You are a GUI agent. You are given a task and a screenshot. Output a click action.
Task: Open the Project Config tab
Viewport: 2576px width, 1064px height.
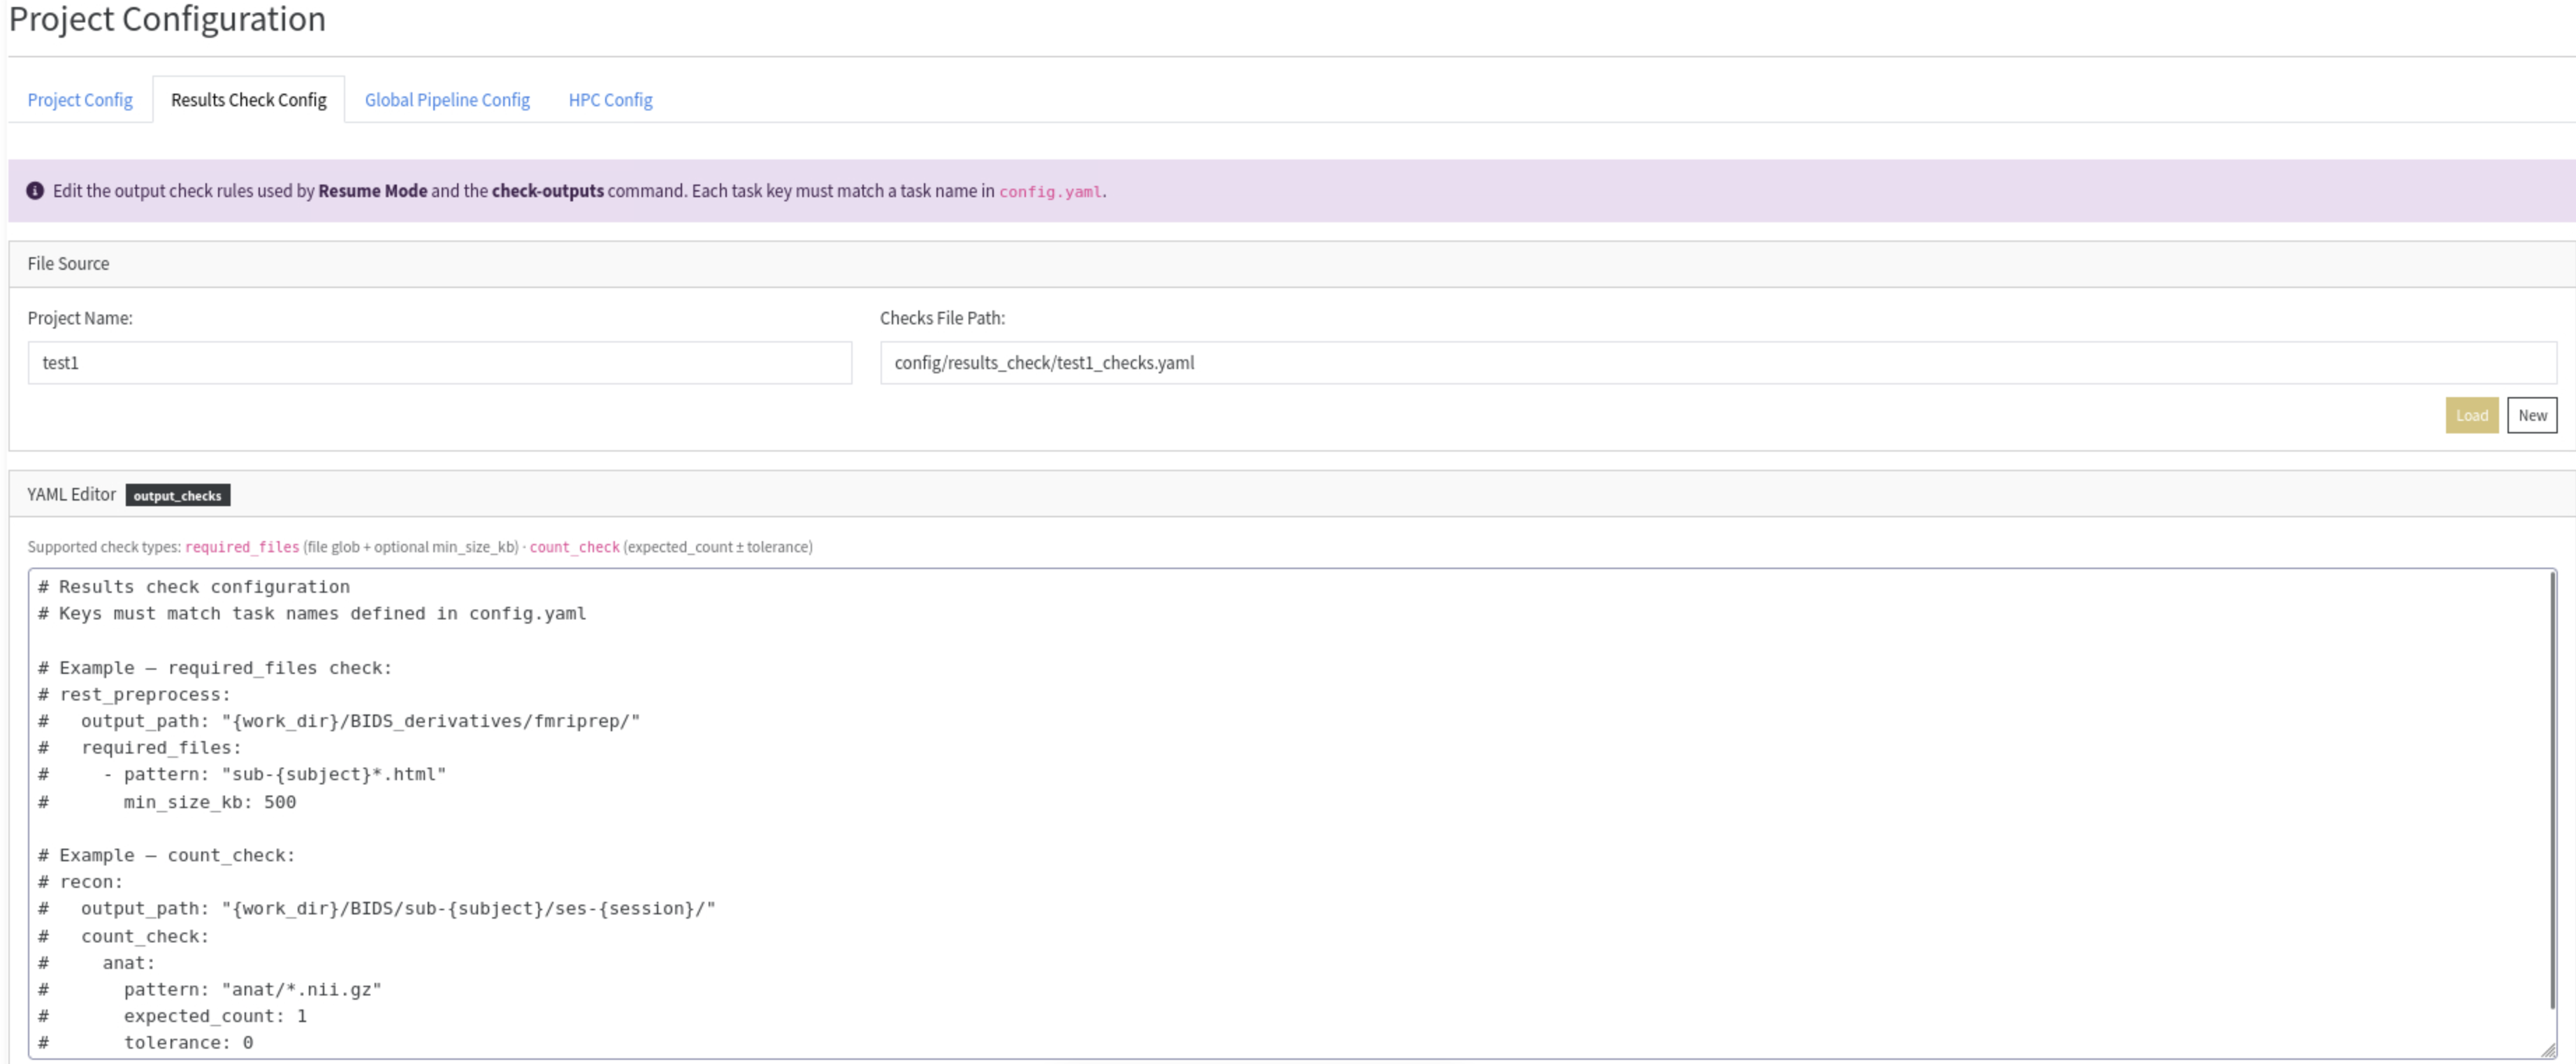click(x=80, y=100)
